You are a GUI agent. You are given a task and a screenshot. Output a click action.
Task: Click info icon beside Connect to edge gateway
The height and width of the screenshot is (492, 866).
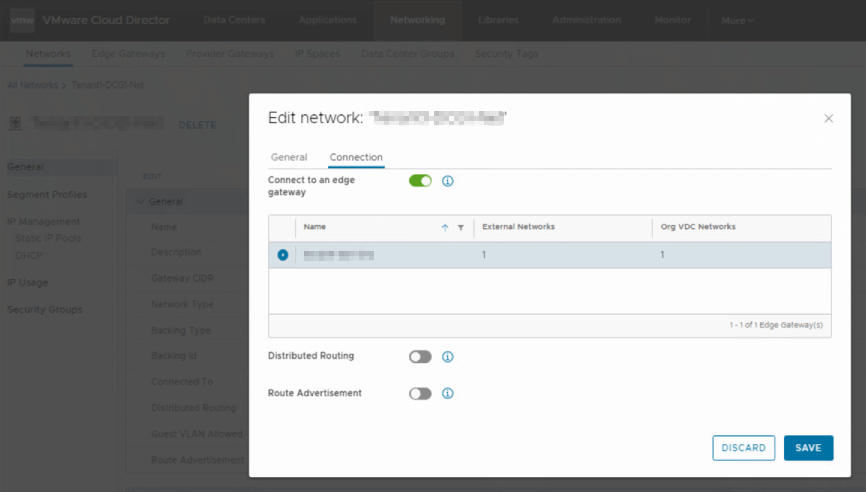448,181
